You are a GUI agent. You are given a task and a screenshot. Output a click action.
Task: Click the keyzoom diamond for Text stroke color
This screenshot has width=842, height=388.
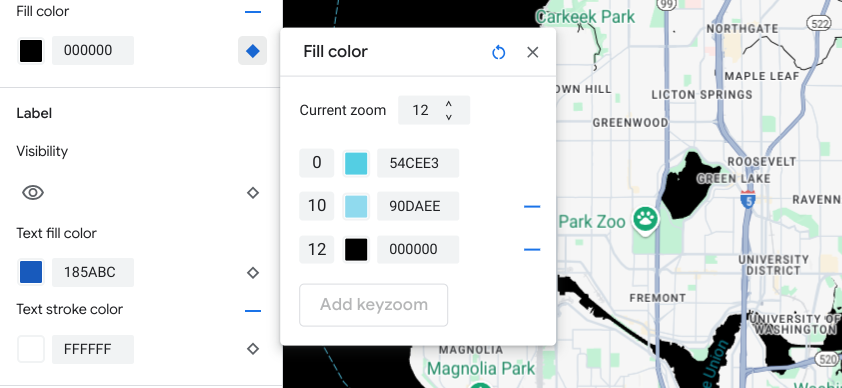point(253,349)
